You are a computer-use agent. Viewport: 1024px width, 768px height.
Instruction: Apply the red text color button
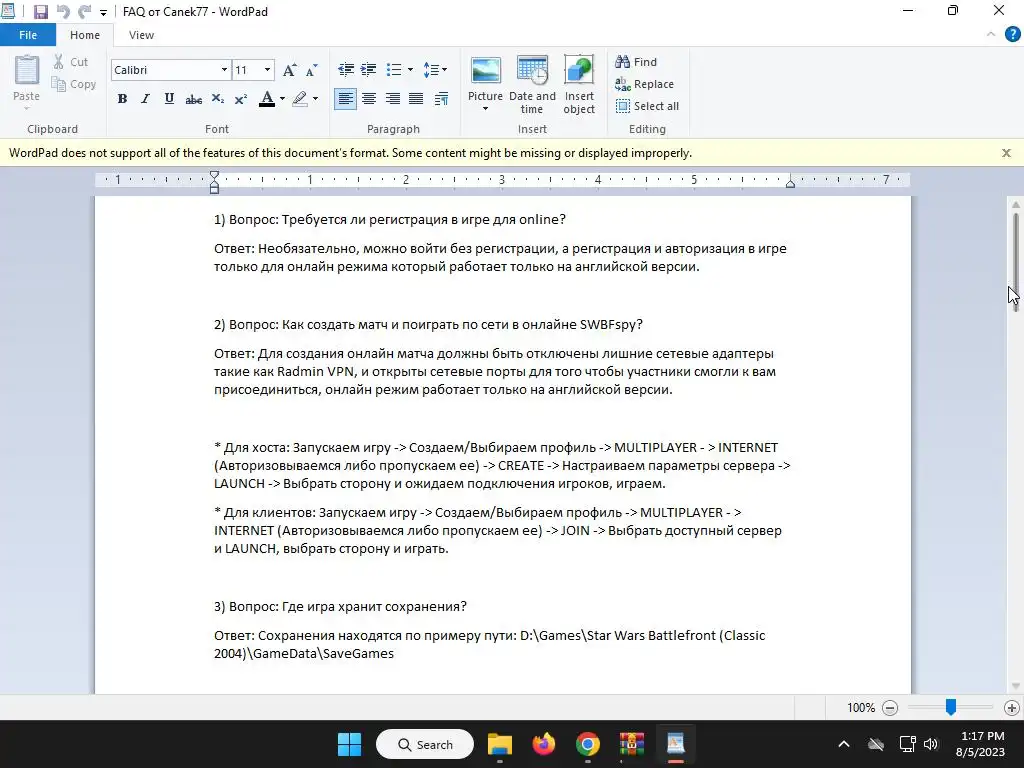266,99
